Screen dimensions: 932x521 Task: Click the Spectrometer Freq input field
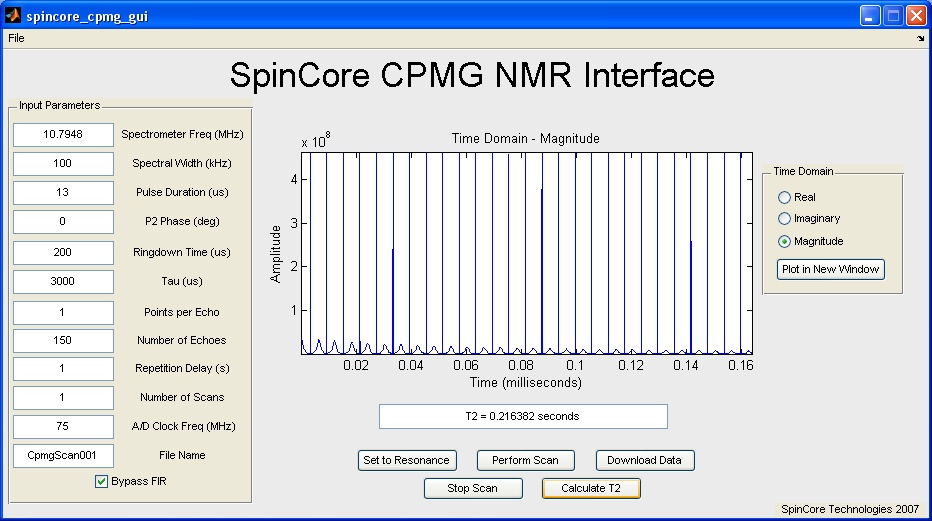coord(63,135)
